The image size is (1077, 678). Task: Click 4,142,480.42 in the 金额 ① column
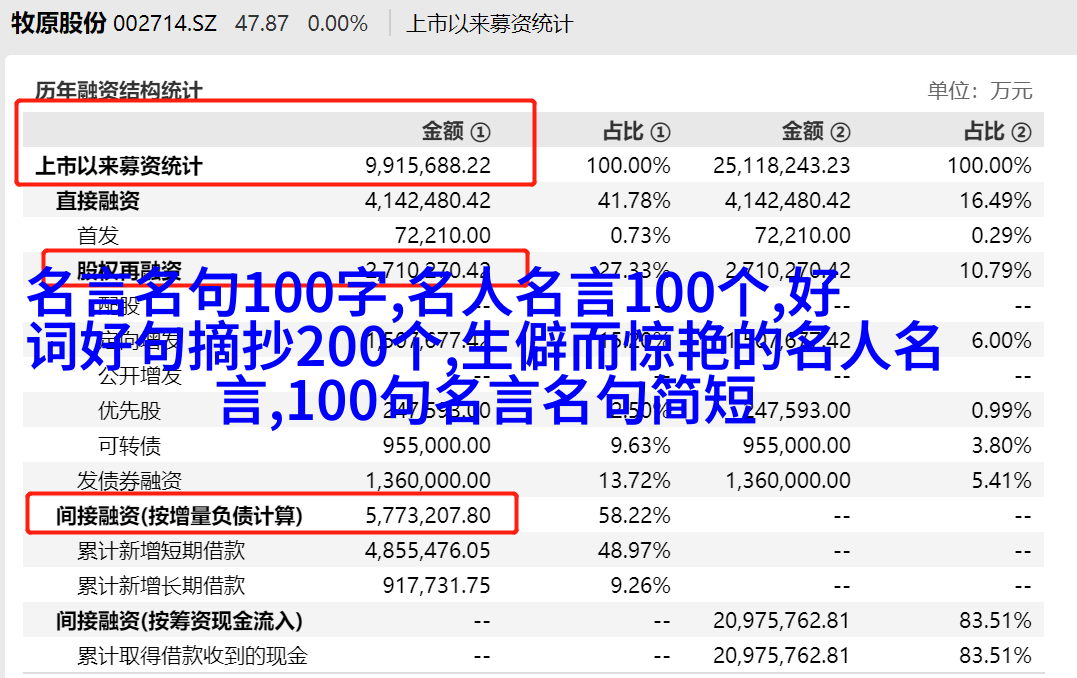point(428,201)
